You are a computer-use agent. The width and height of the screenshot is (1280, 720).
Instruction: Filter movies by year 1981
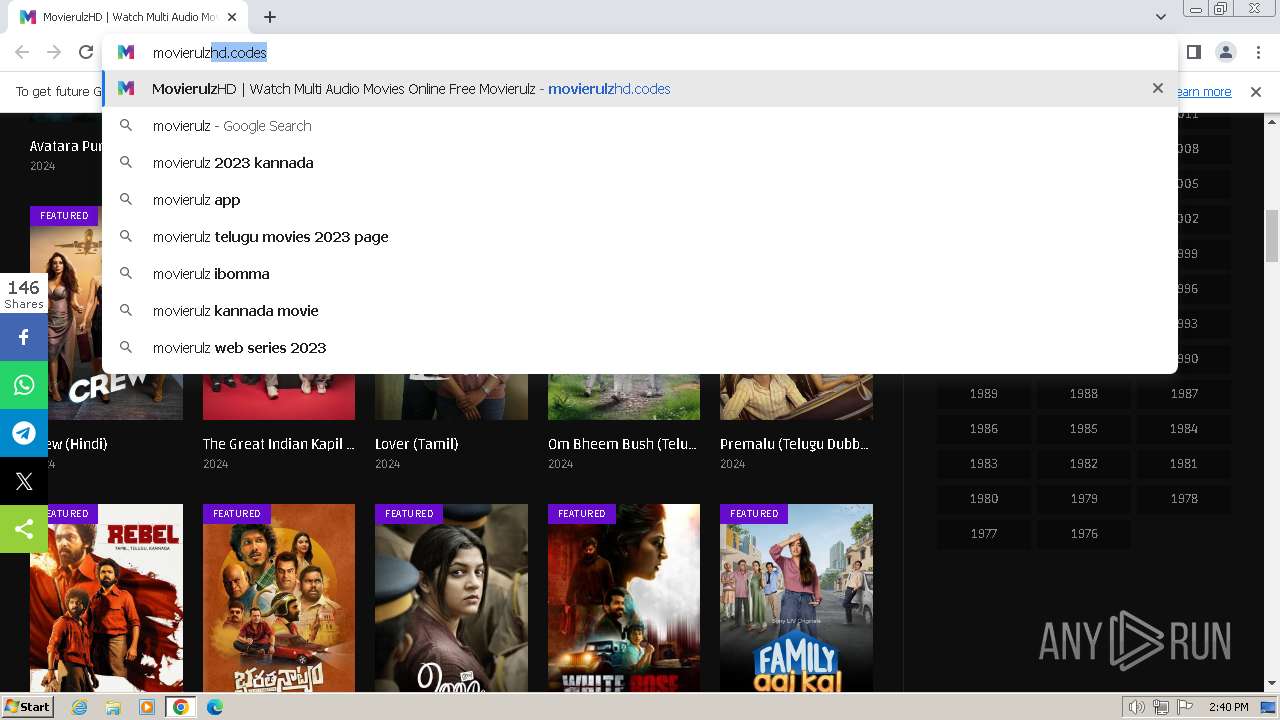(1184, 464)
